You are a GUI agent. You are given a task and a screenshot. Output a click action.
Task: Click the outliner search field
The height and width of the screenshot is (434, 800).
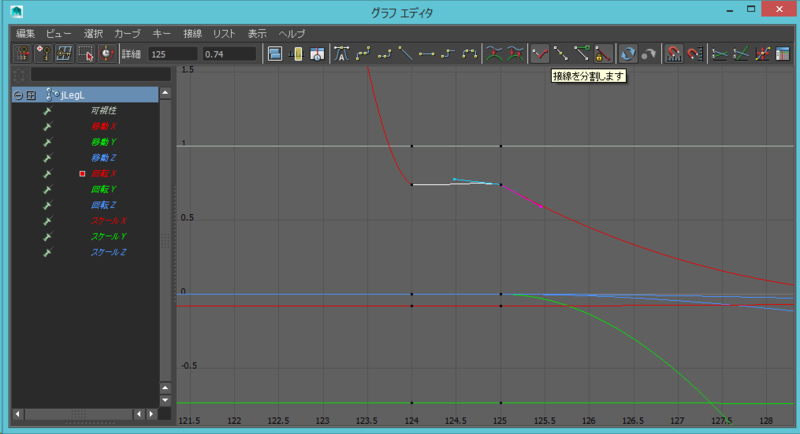coord(101,74)
